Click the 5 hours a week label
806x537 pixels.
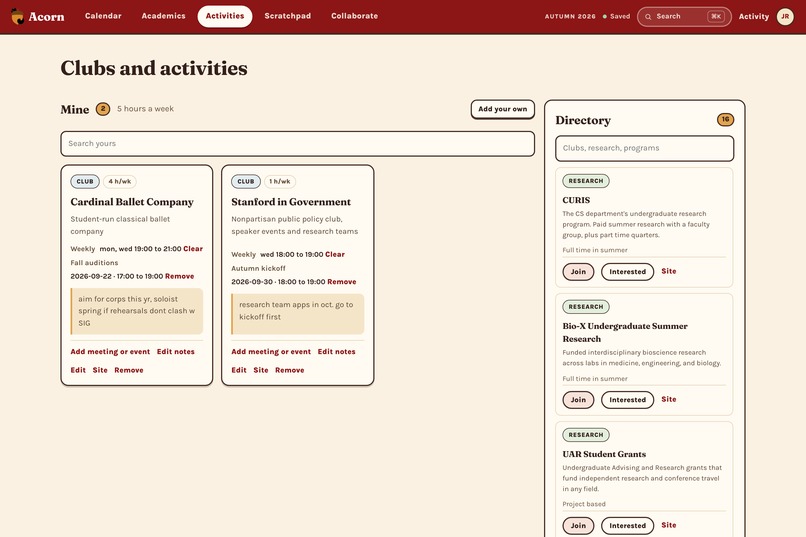point(145,109)
